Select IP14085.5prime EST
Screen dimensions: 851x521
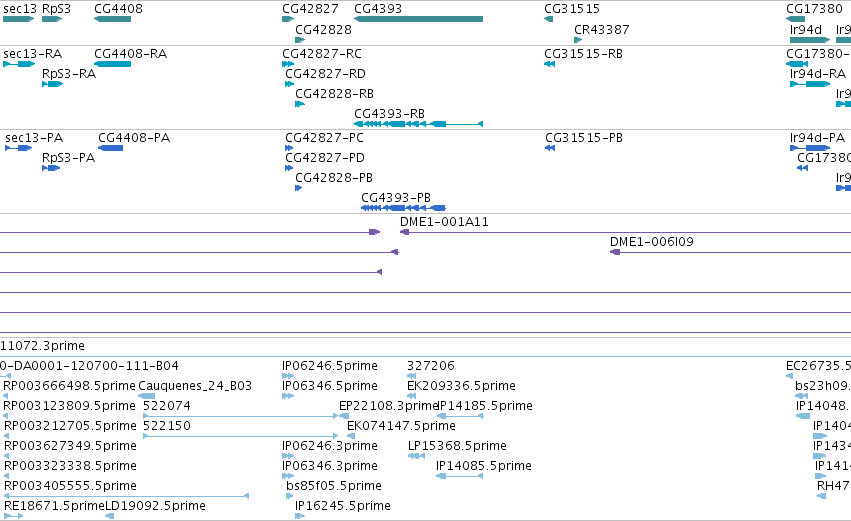[484, 466]
